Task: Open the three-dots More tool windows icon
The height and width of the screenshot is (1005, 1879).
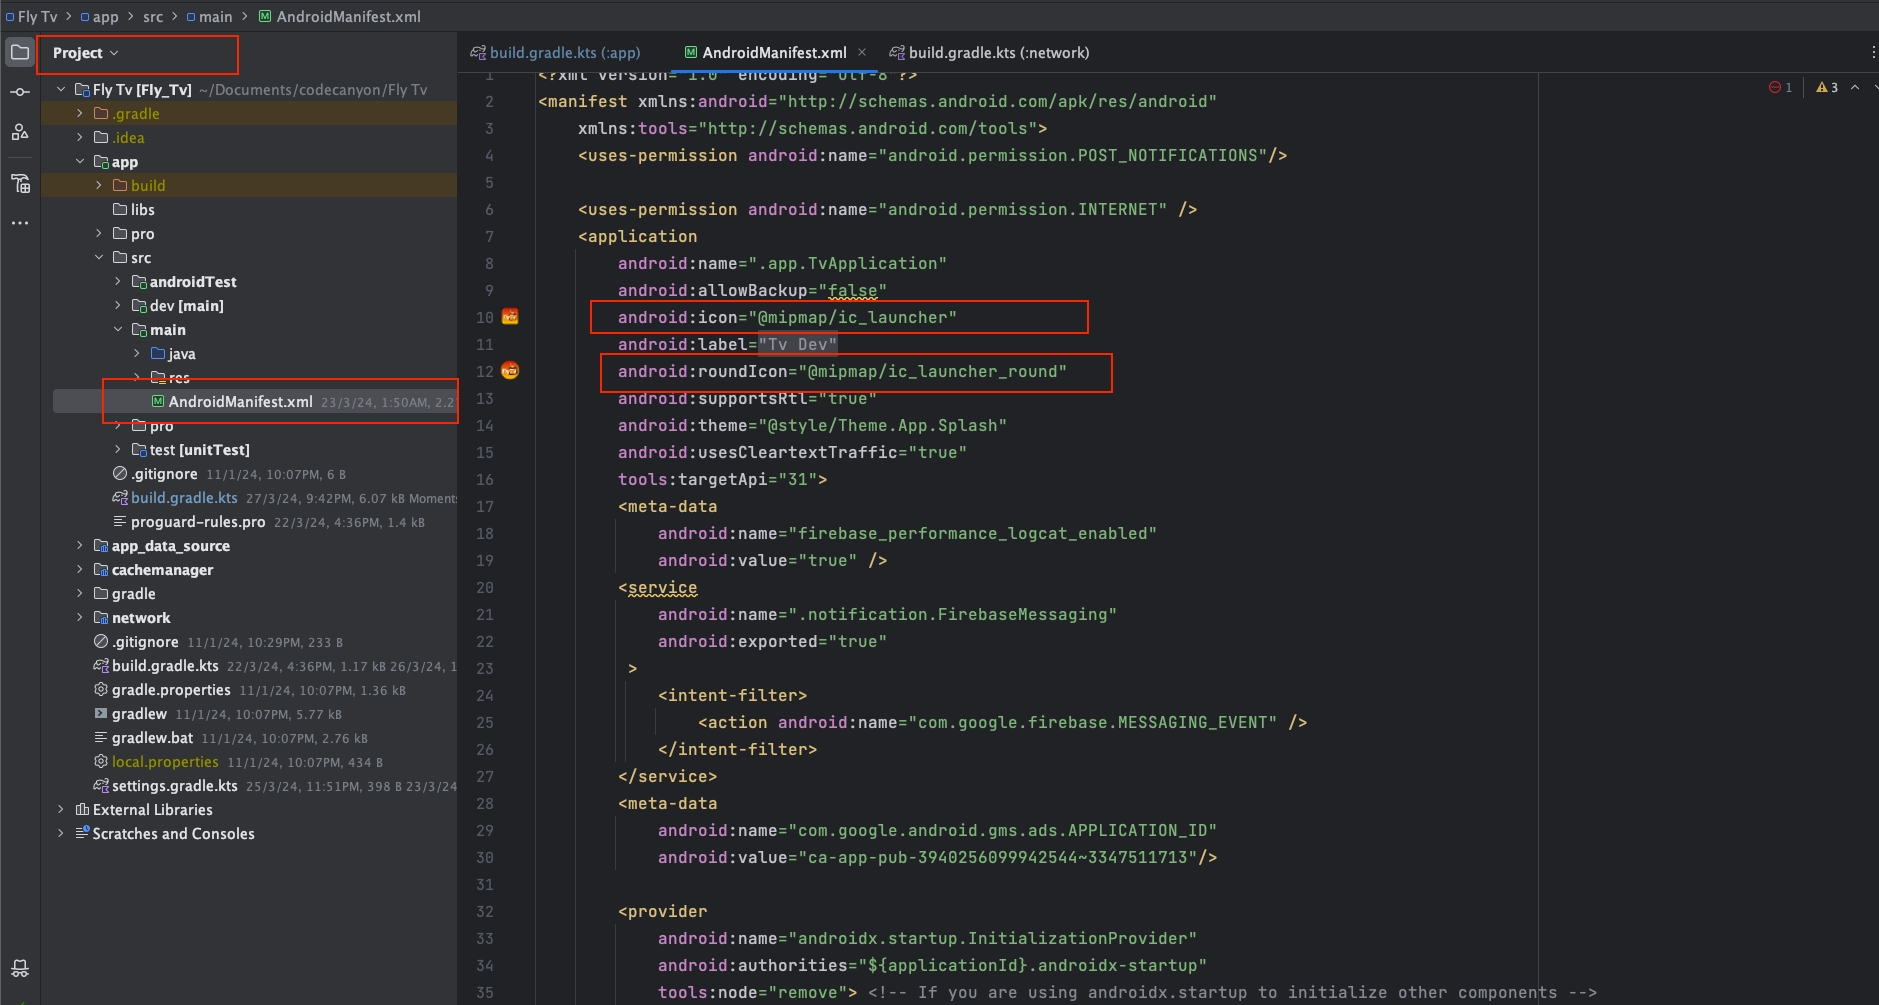Action: click(x=20, y=223)
